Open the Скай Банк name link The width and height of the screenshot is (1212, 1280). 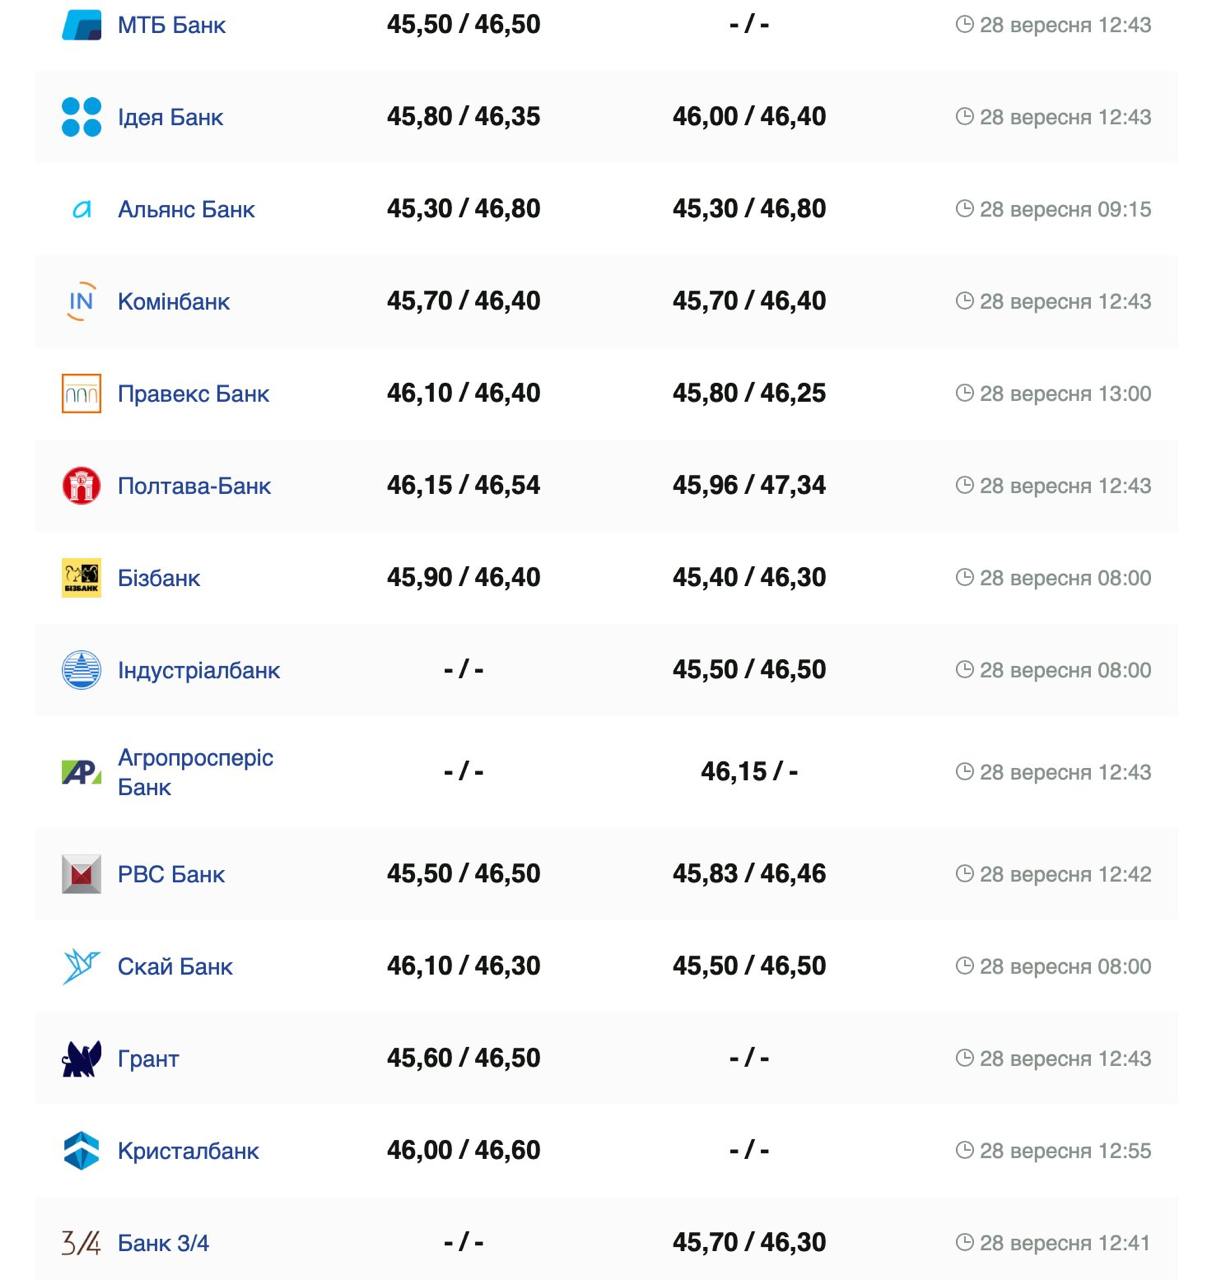tap(175, 966)
